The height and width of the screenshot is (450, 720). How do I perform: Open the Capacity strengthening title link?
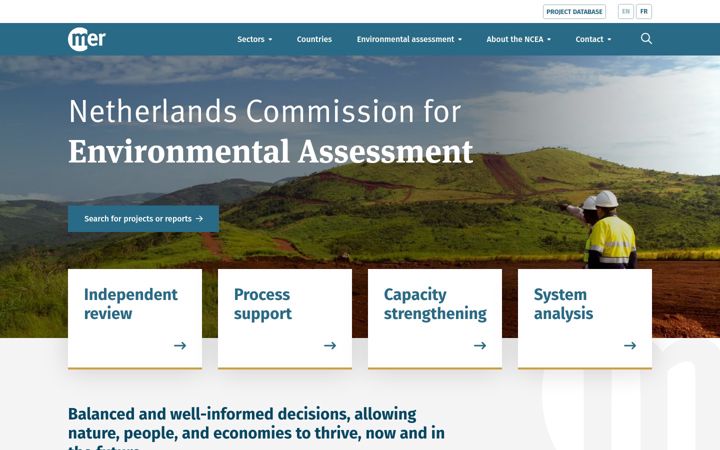[435, 304]
